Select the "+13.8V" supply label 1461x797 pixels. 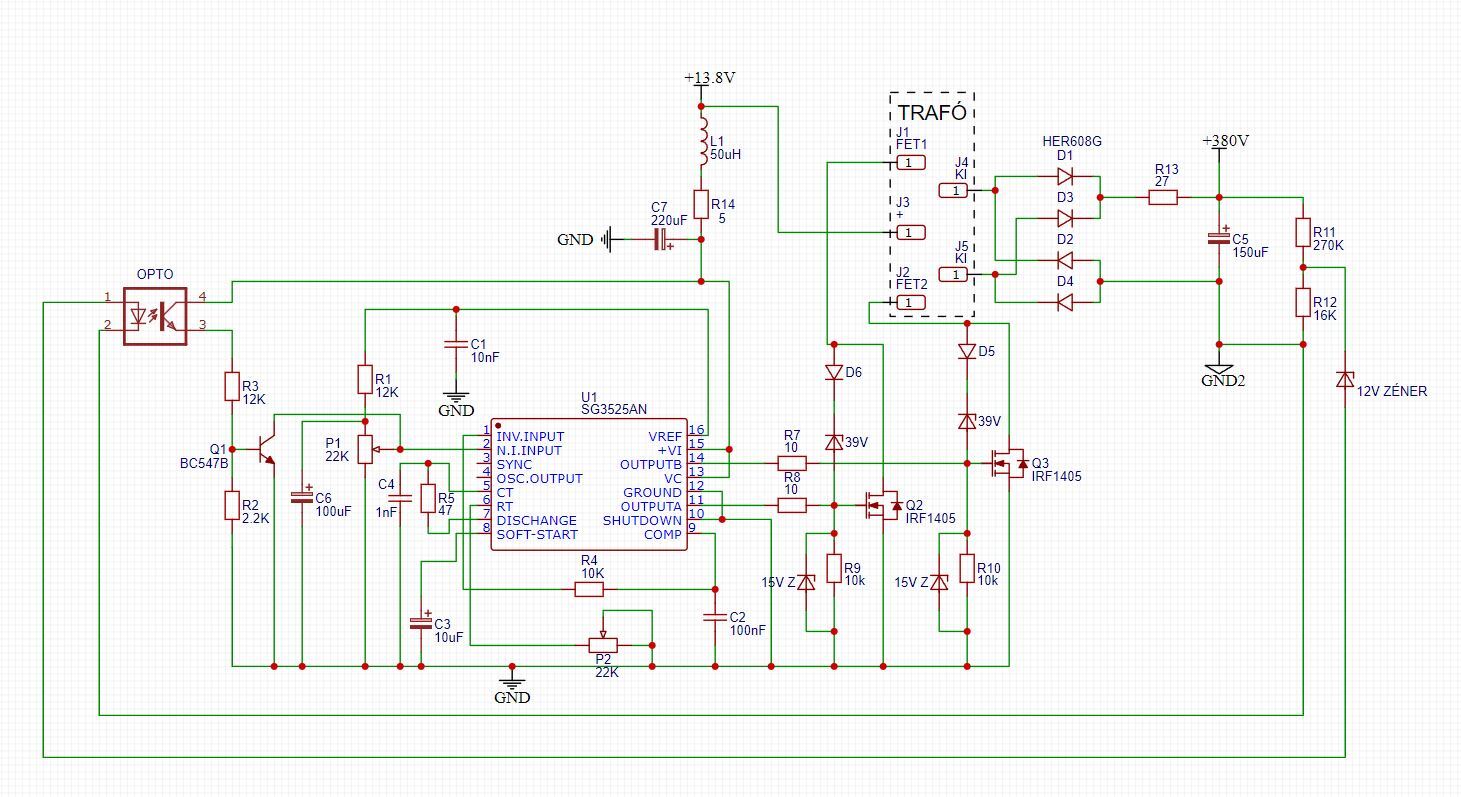click(710, 78)
